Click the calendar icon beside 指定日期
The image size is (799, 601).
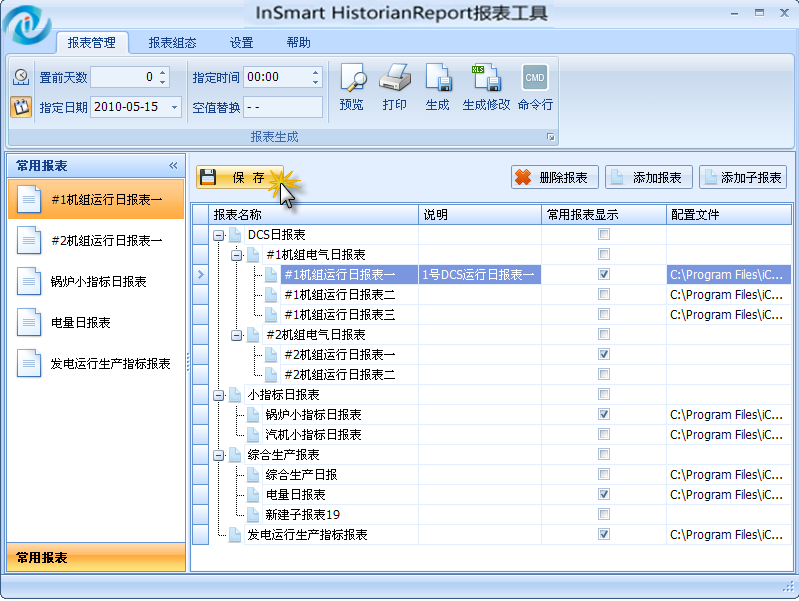[21, 107]
